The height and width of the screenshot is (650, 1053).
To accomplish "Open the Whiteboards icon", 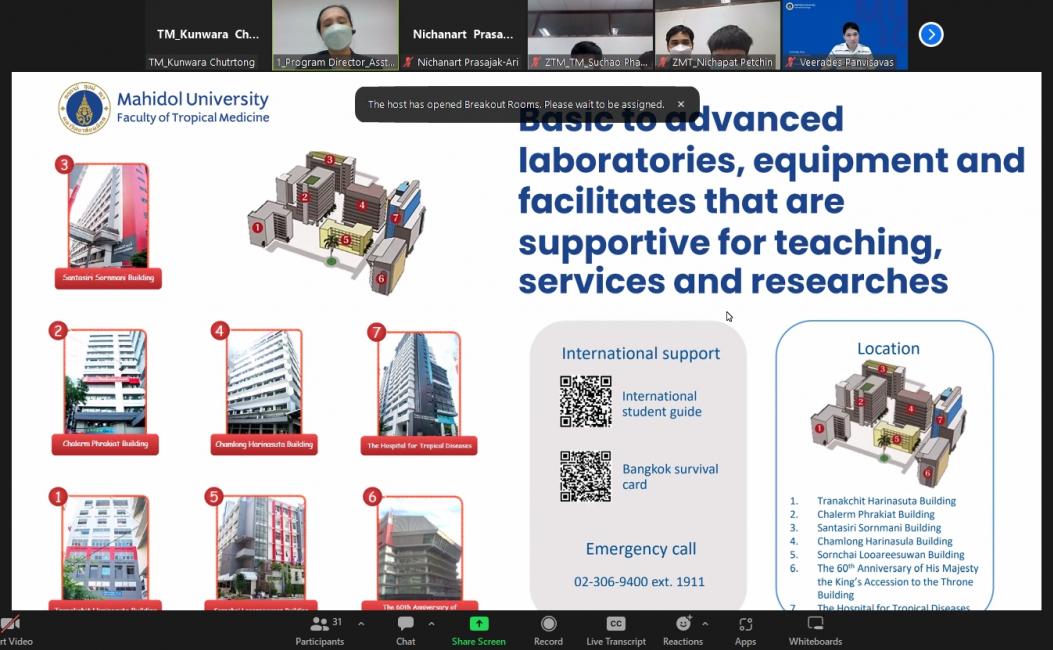I will (815, 624).
